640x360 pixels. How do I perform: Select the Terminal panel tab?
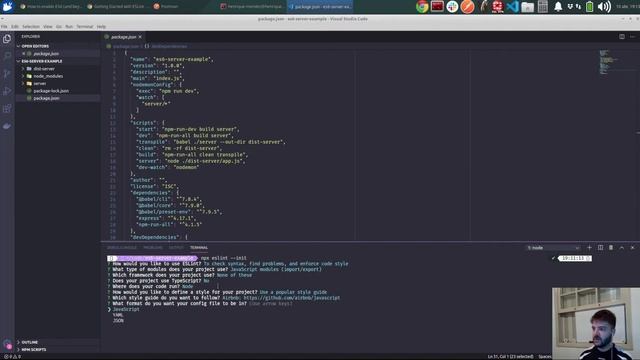199,248
